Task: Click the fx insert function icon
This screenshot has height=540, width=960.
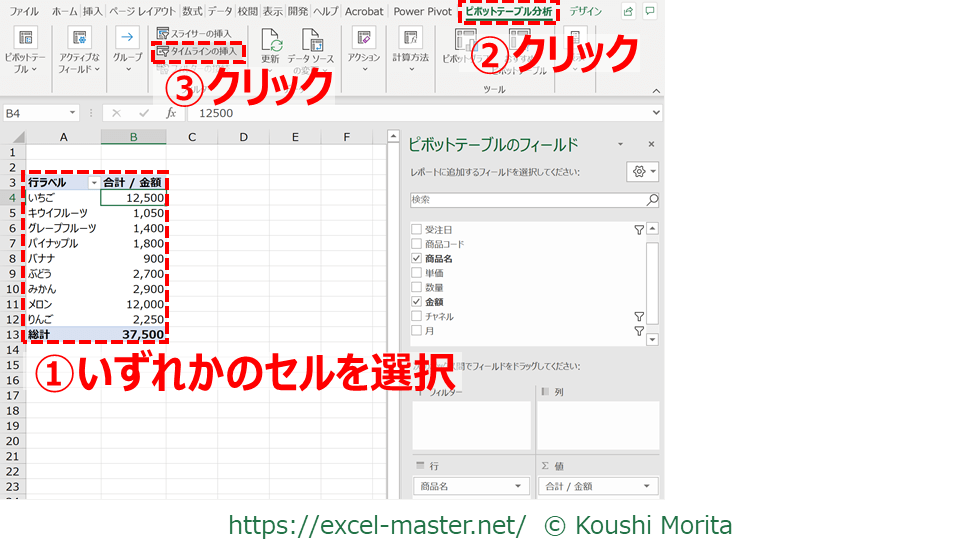Action: coord(169,113)
